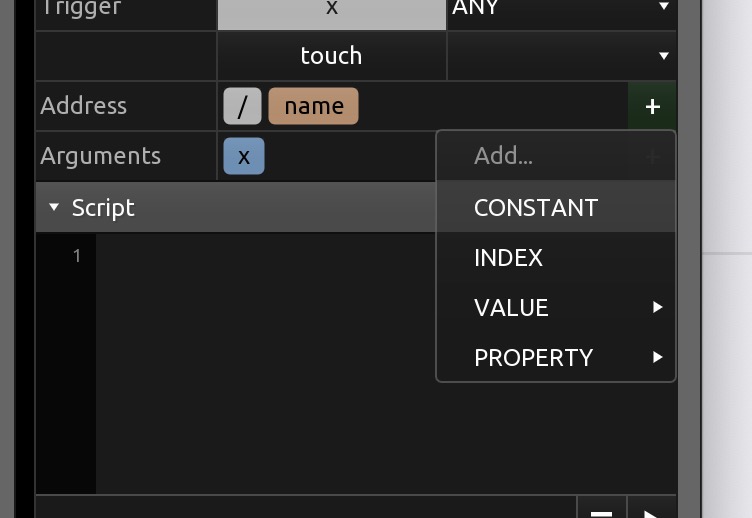Collapse the Script section
The image size is (752, 518).
click(55, 208)
